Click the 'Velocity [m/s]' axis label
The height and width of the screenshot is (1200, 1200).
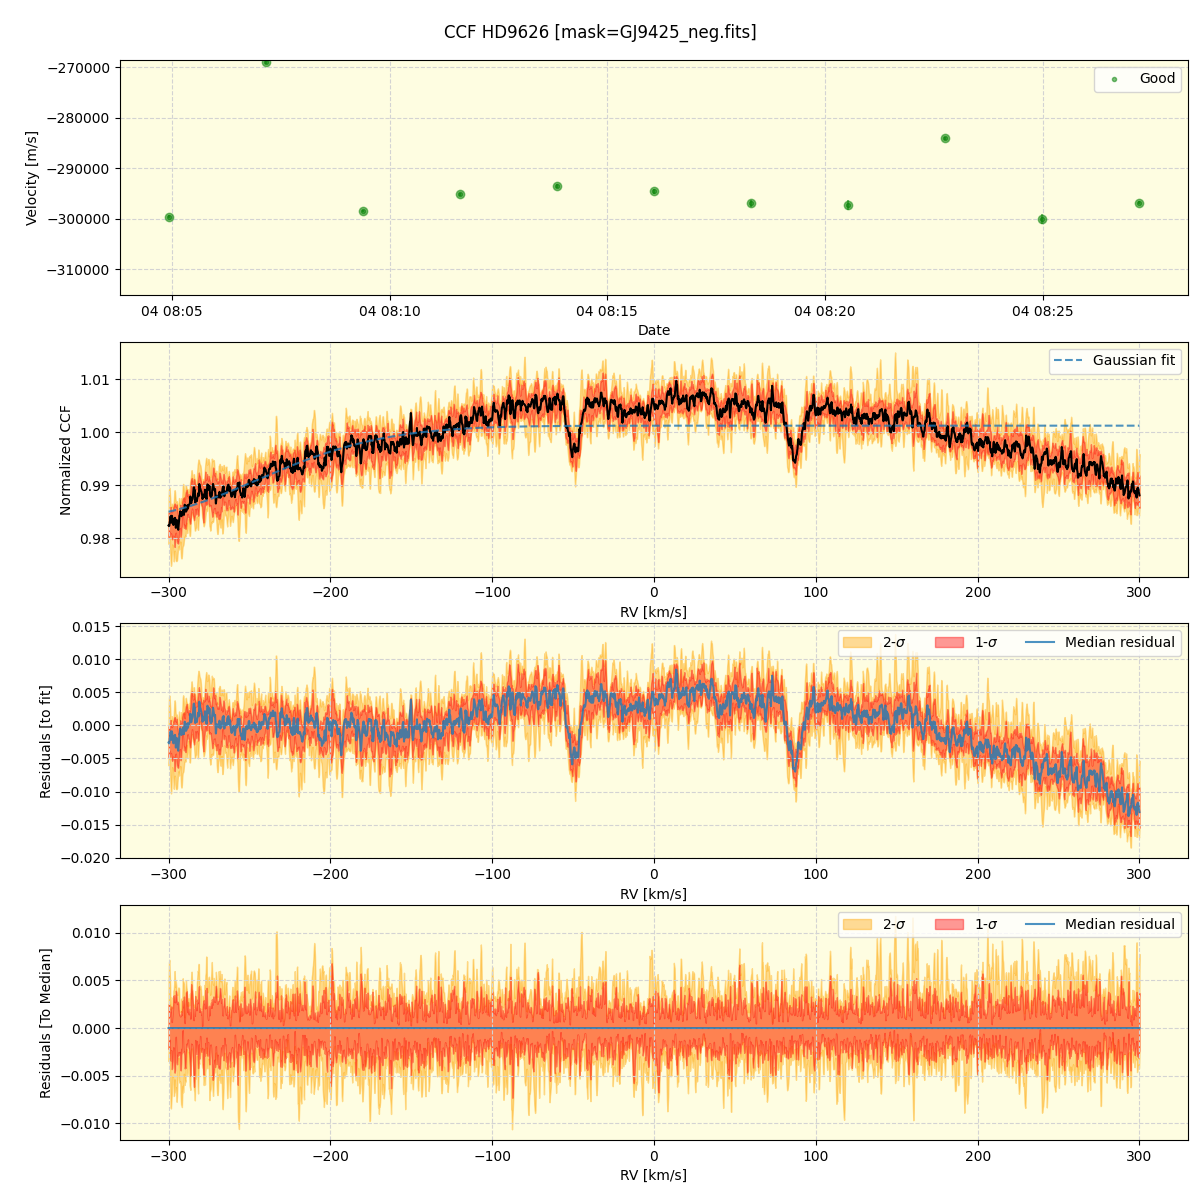[32, 178]
